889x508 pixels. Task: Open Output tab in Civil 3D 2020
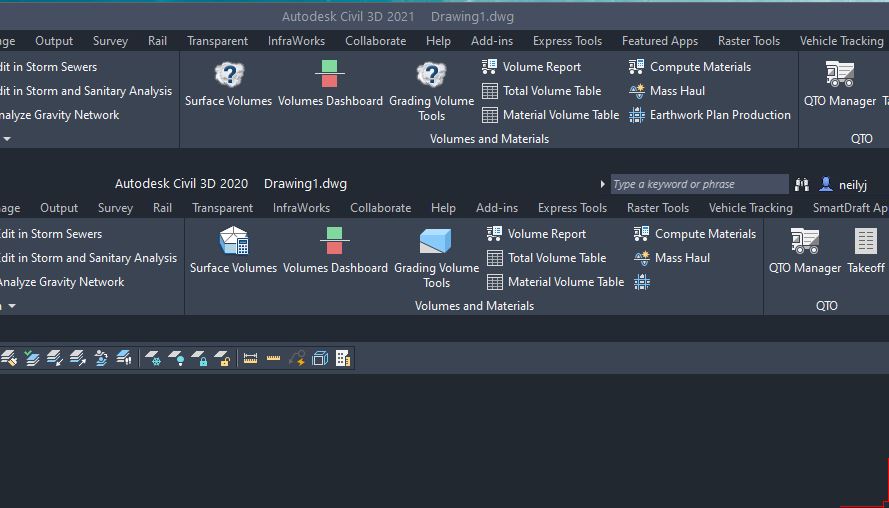pyautogui.click(x=59, y=208)
